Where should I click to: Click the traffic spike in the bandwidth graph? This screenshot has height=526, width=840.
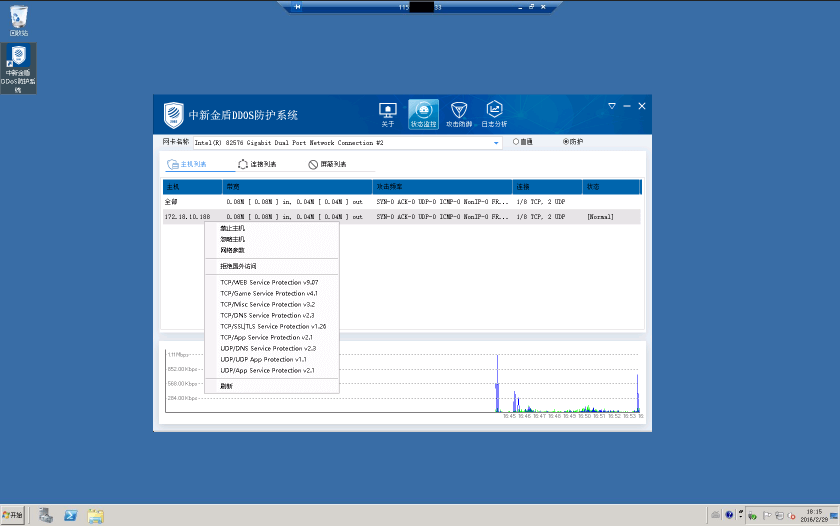(x=497, y=384)
